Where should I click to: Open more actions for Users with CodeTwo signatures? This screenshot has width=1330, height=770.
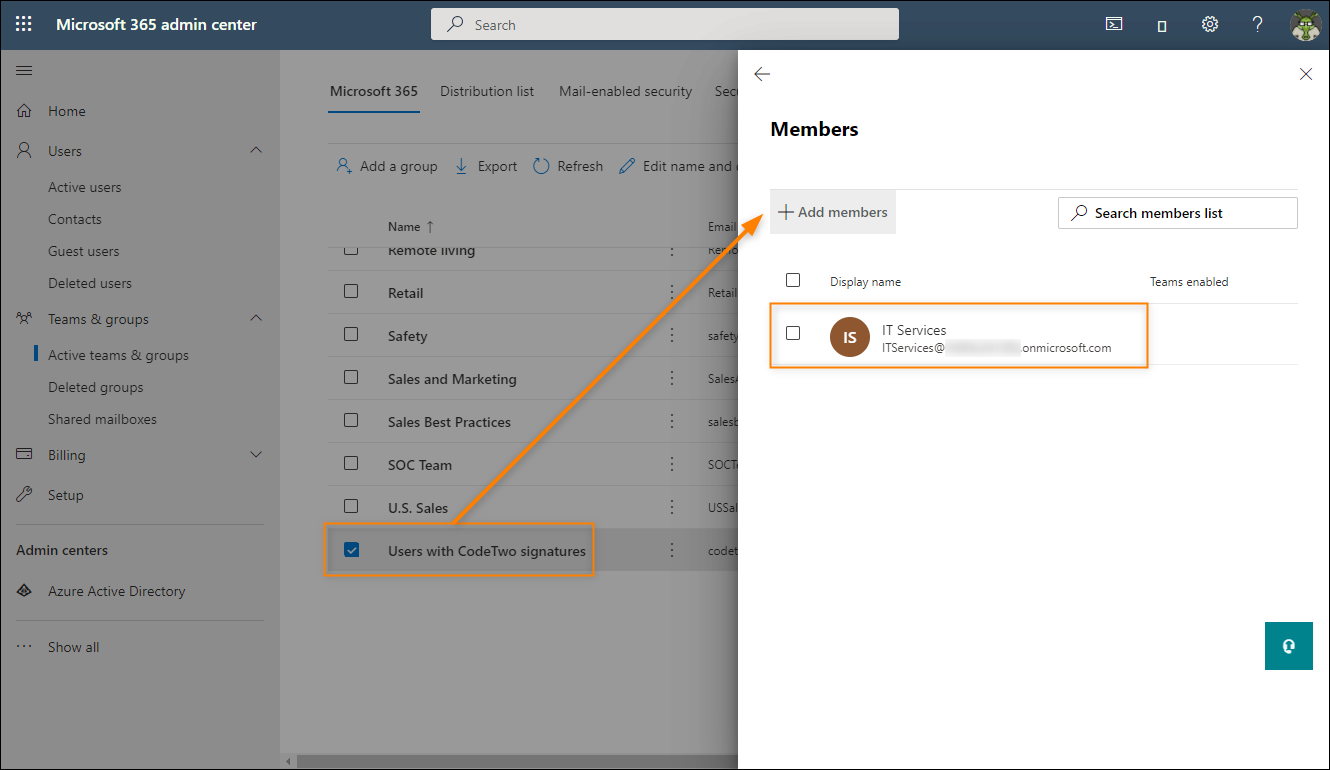point(672,551)
